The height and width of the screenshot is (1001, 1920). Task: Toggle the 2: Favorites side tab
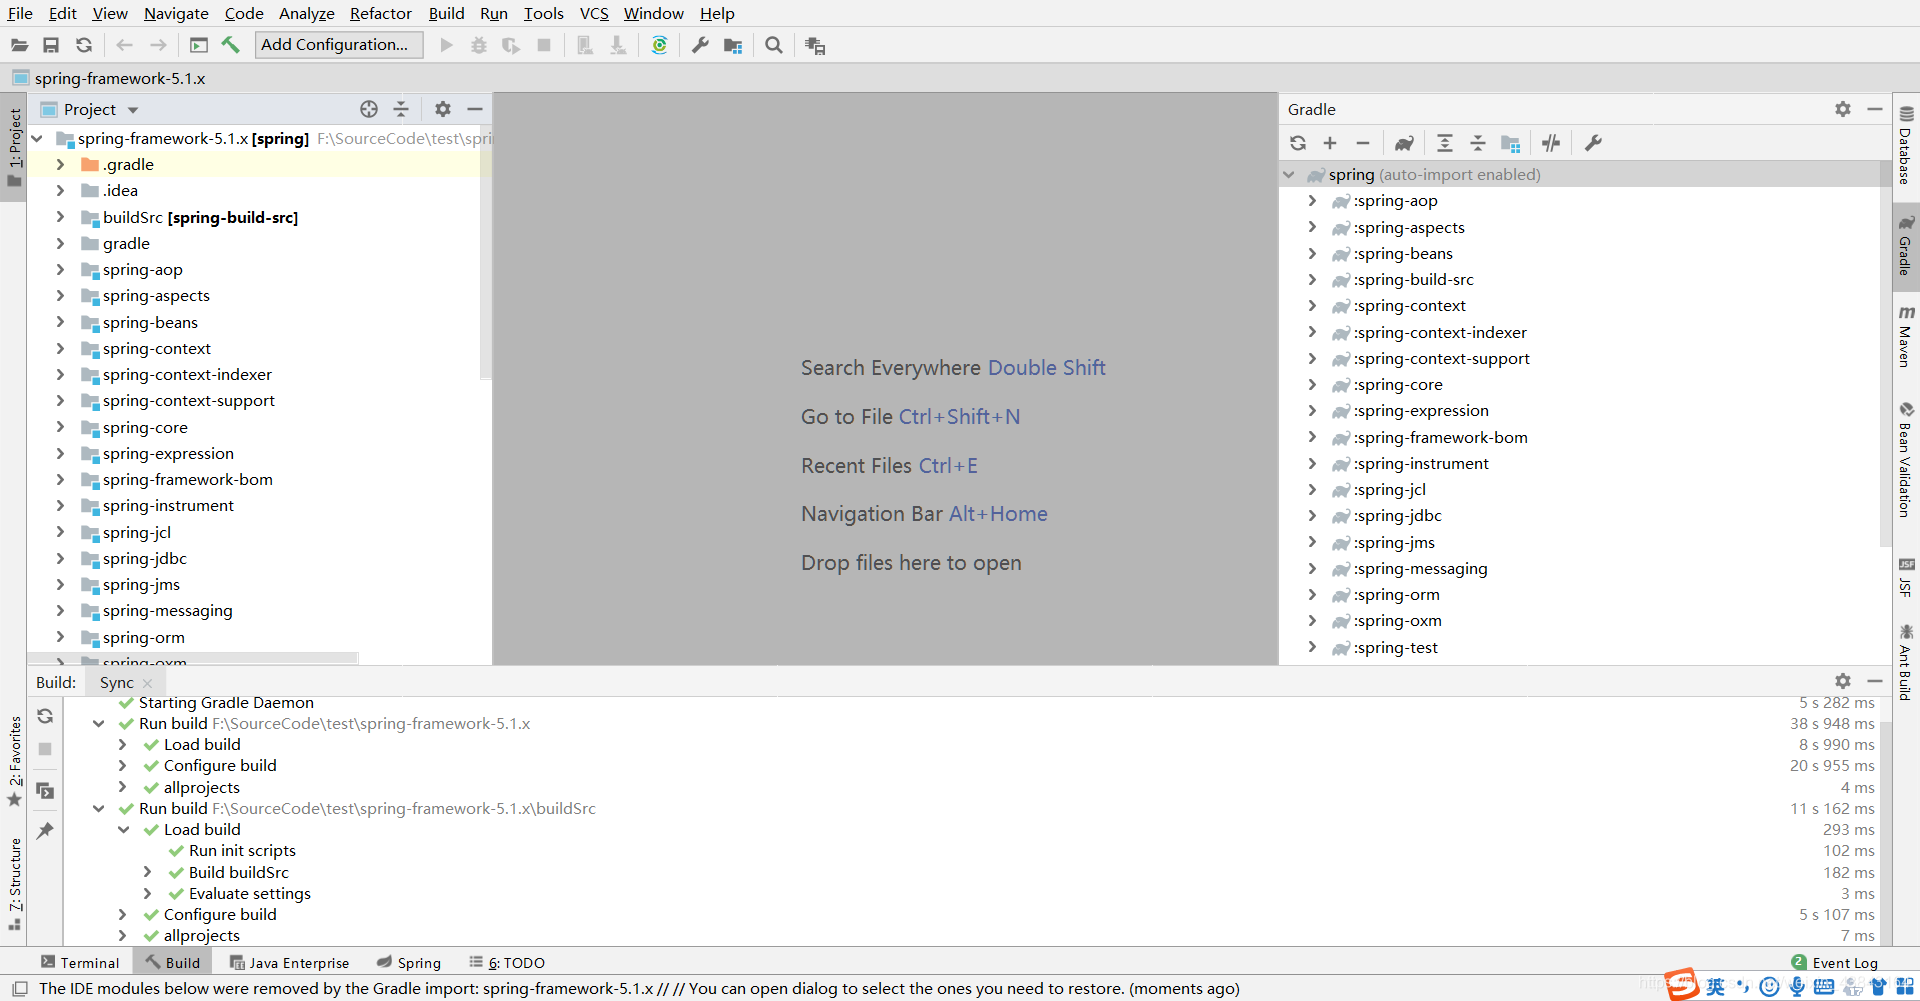14,760
